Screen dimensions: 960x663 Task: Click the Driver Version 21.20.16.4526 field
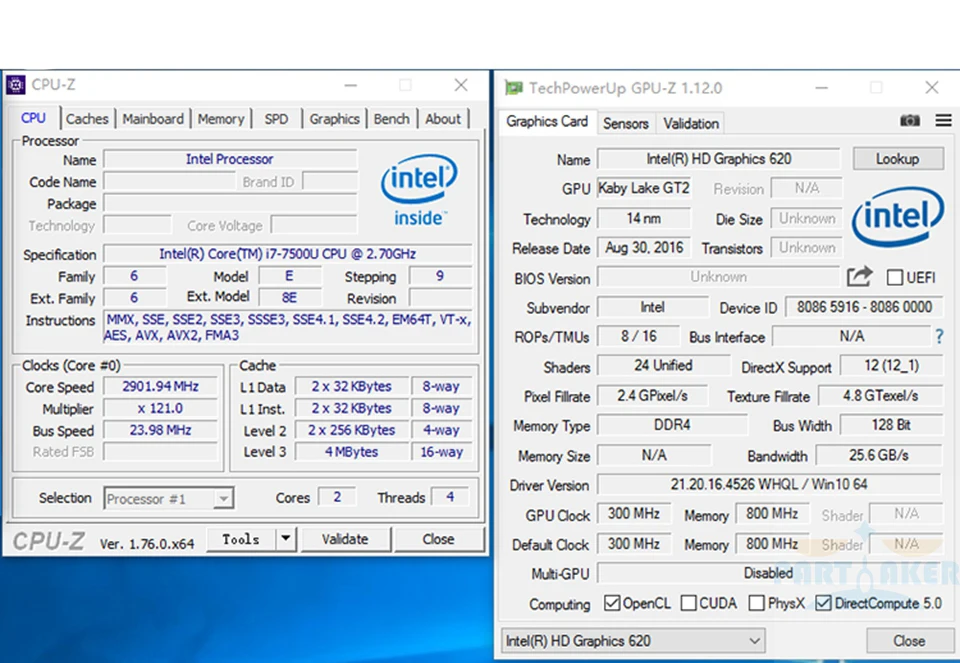pos(769,484)
